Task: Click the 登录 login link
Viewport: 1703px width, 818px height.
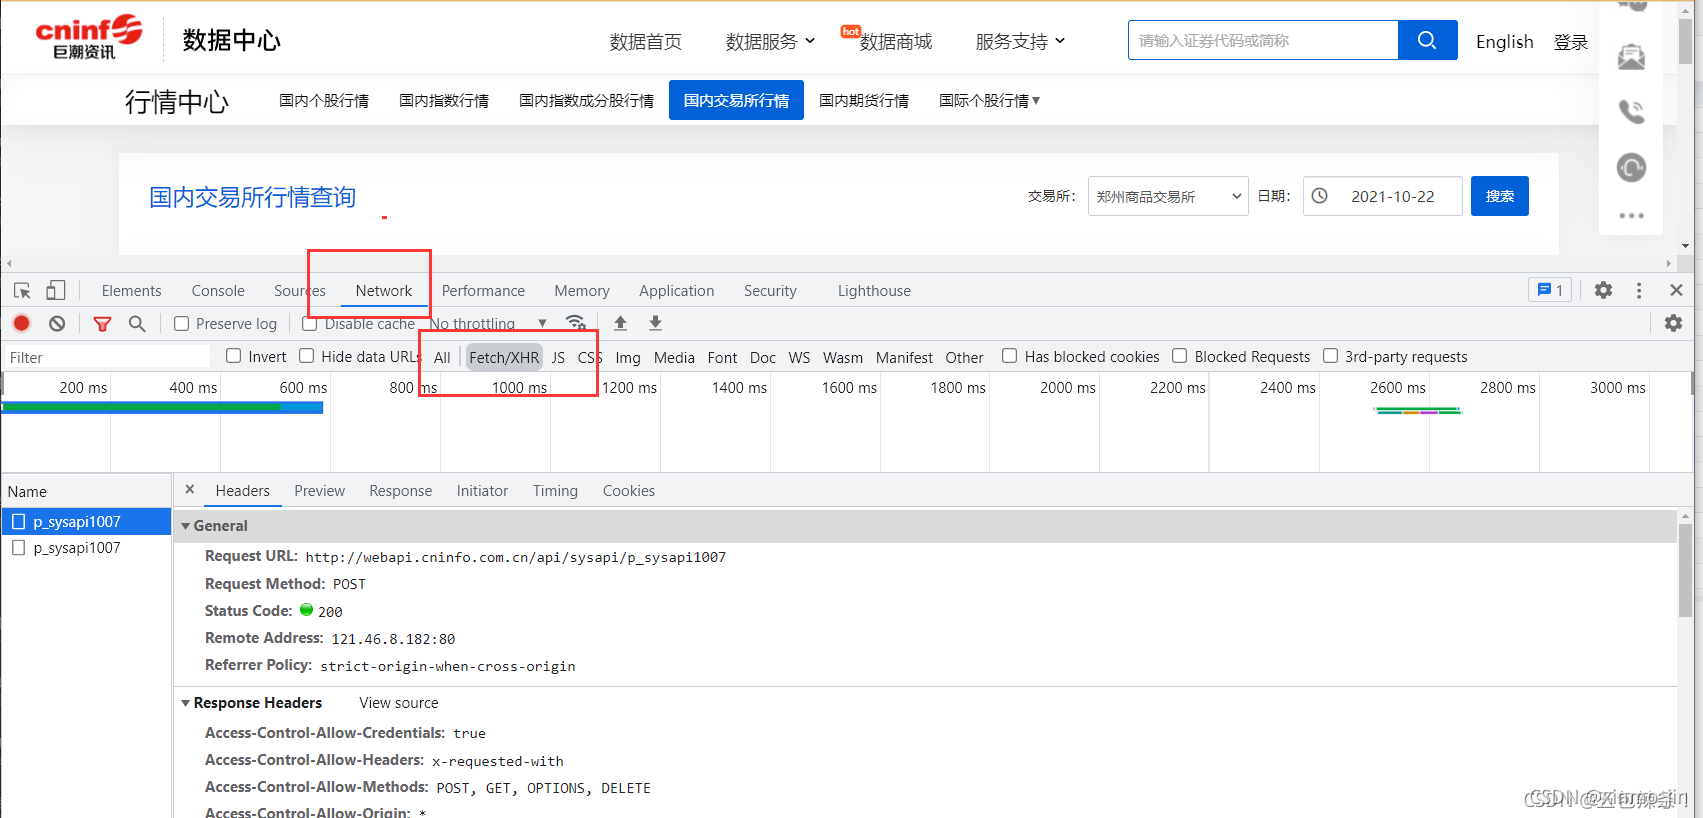Action: pos(1571,41)
